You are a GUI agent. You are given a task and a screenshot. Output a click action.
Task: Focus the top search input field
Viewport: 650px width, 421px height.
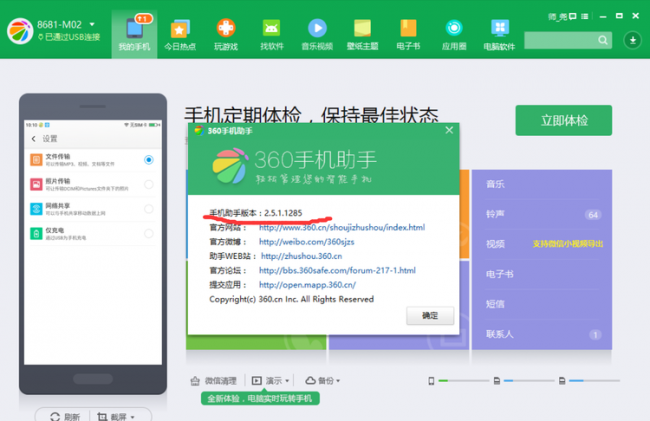click(568, 40)
